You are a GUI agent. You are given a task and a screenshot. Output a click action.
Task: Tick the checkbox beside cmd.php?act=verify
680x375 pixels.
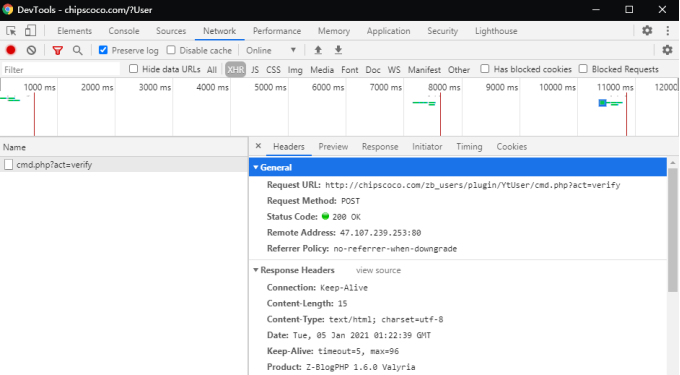click(8, 165)
